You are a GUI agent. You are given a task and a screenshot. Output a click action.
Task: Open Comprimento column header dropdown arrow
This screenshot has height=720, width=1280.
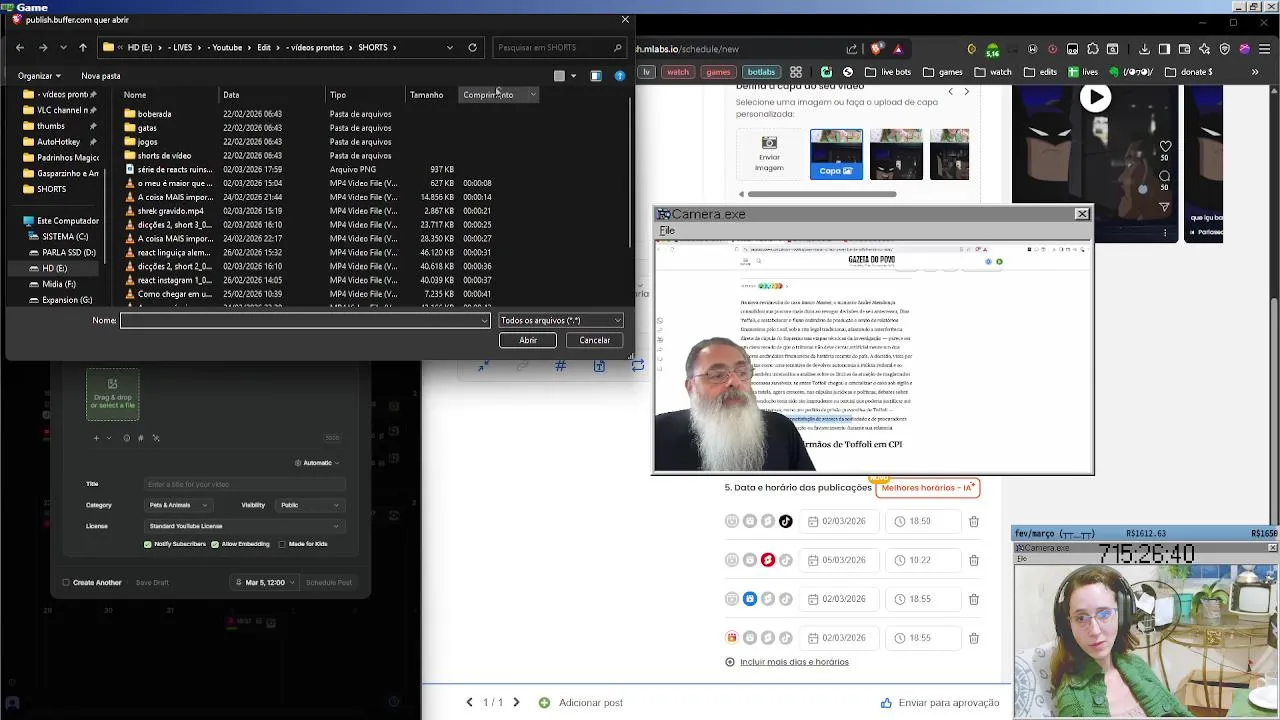click(533, 95)
